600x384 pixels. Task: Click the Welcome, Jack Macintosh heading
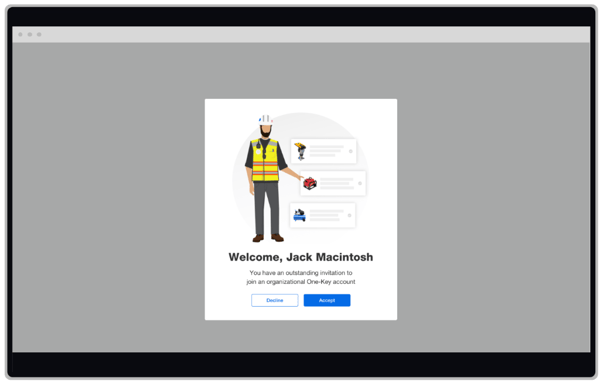[301, 257]
